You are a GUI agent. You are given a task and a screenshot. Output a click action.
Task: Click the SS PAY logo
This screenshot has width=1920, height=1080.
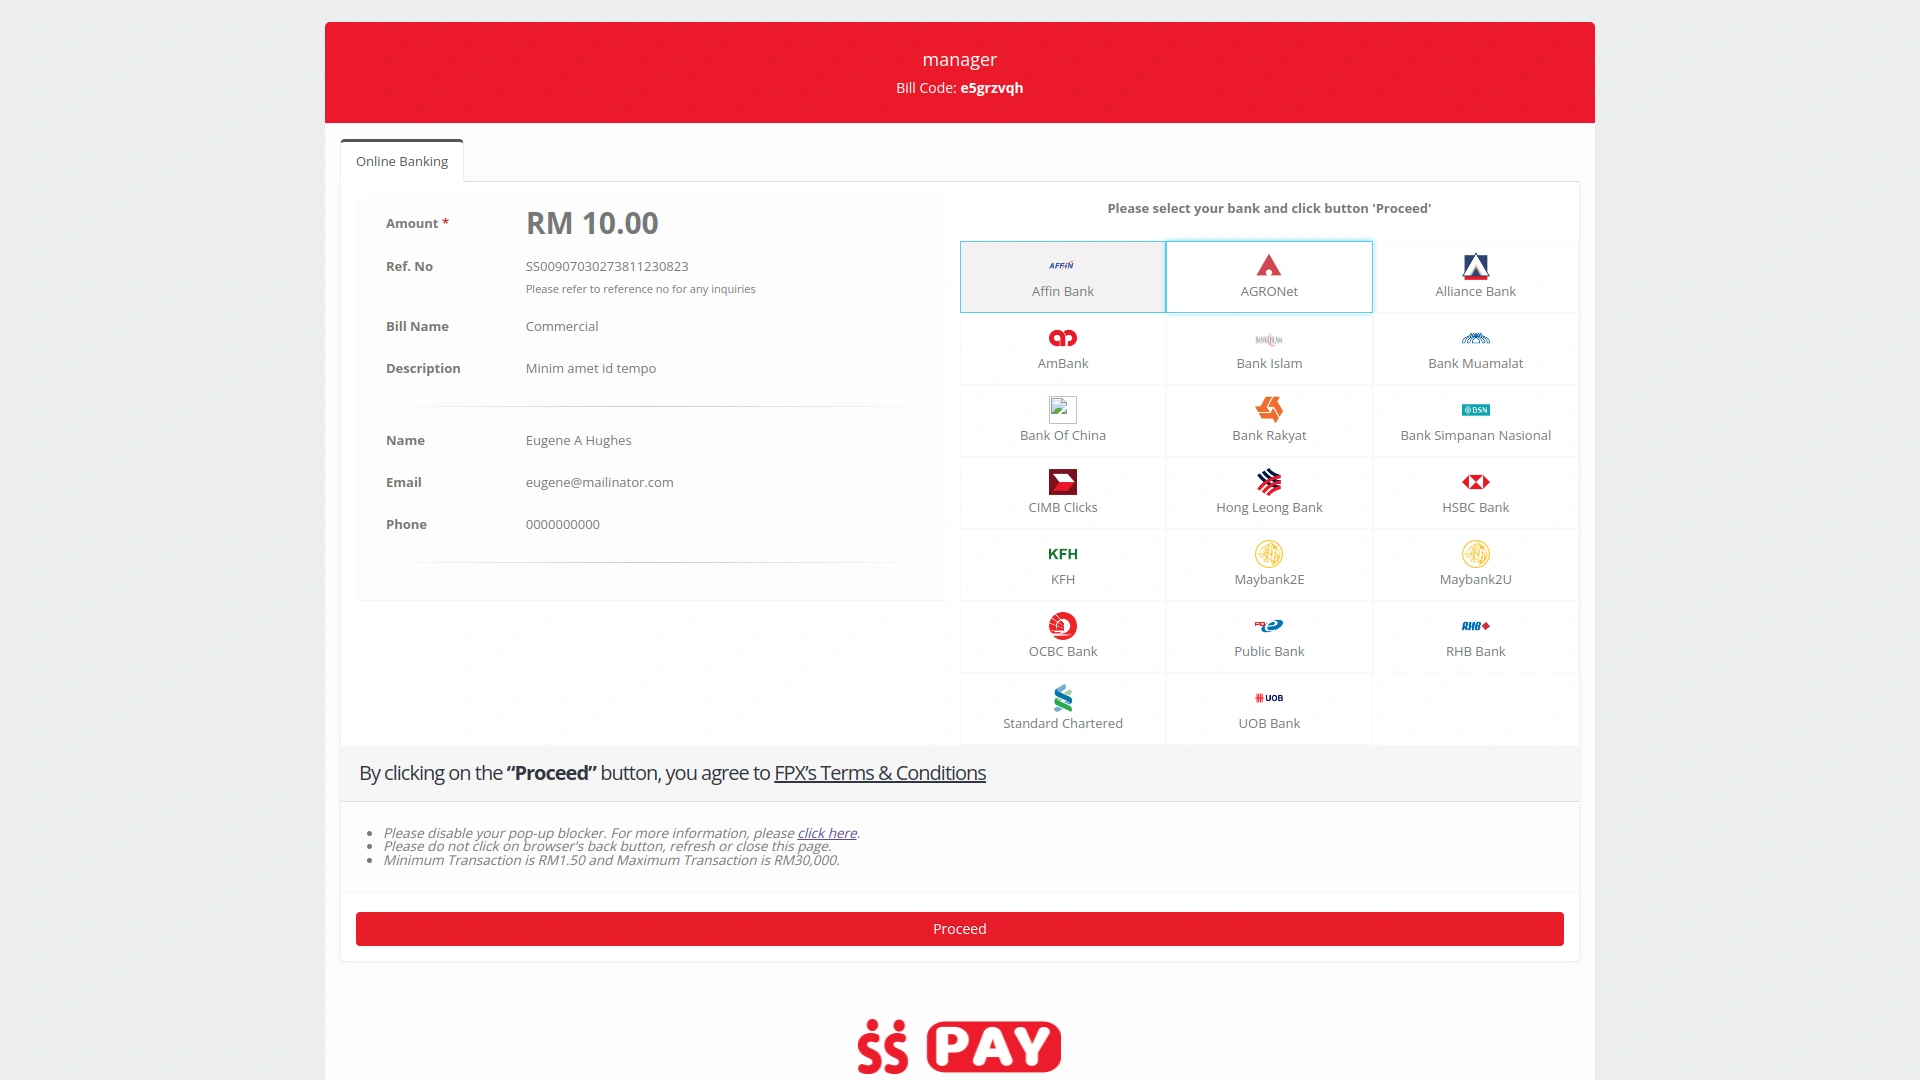pos(959,1046)
